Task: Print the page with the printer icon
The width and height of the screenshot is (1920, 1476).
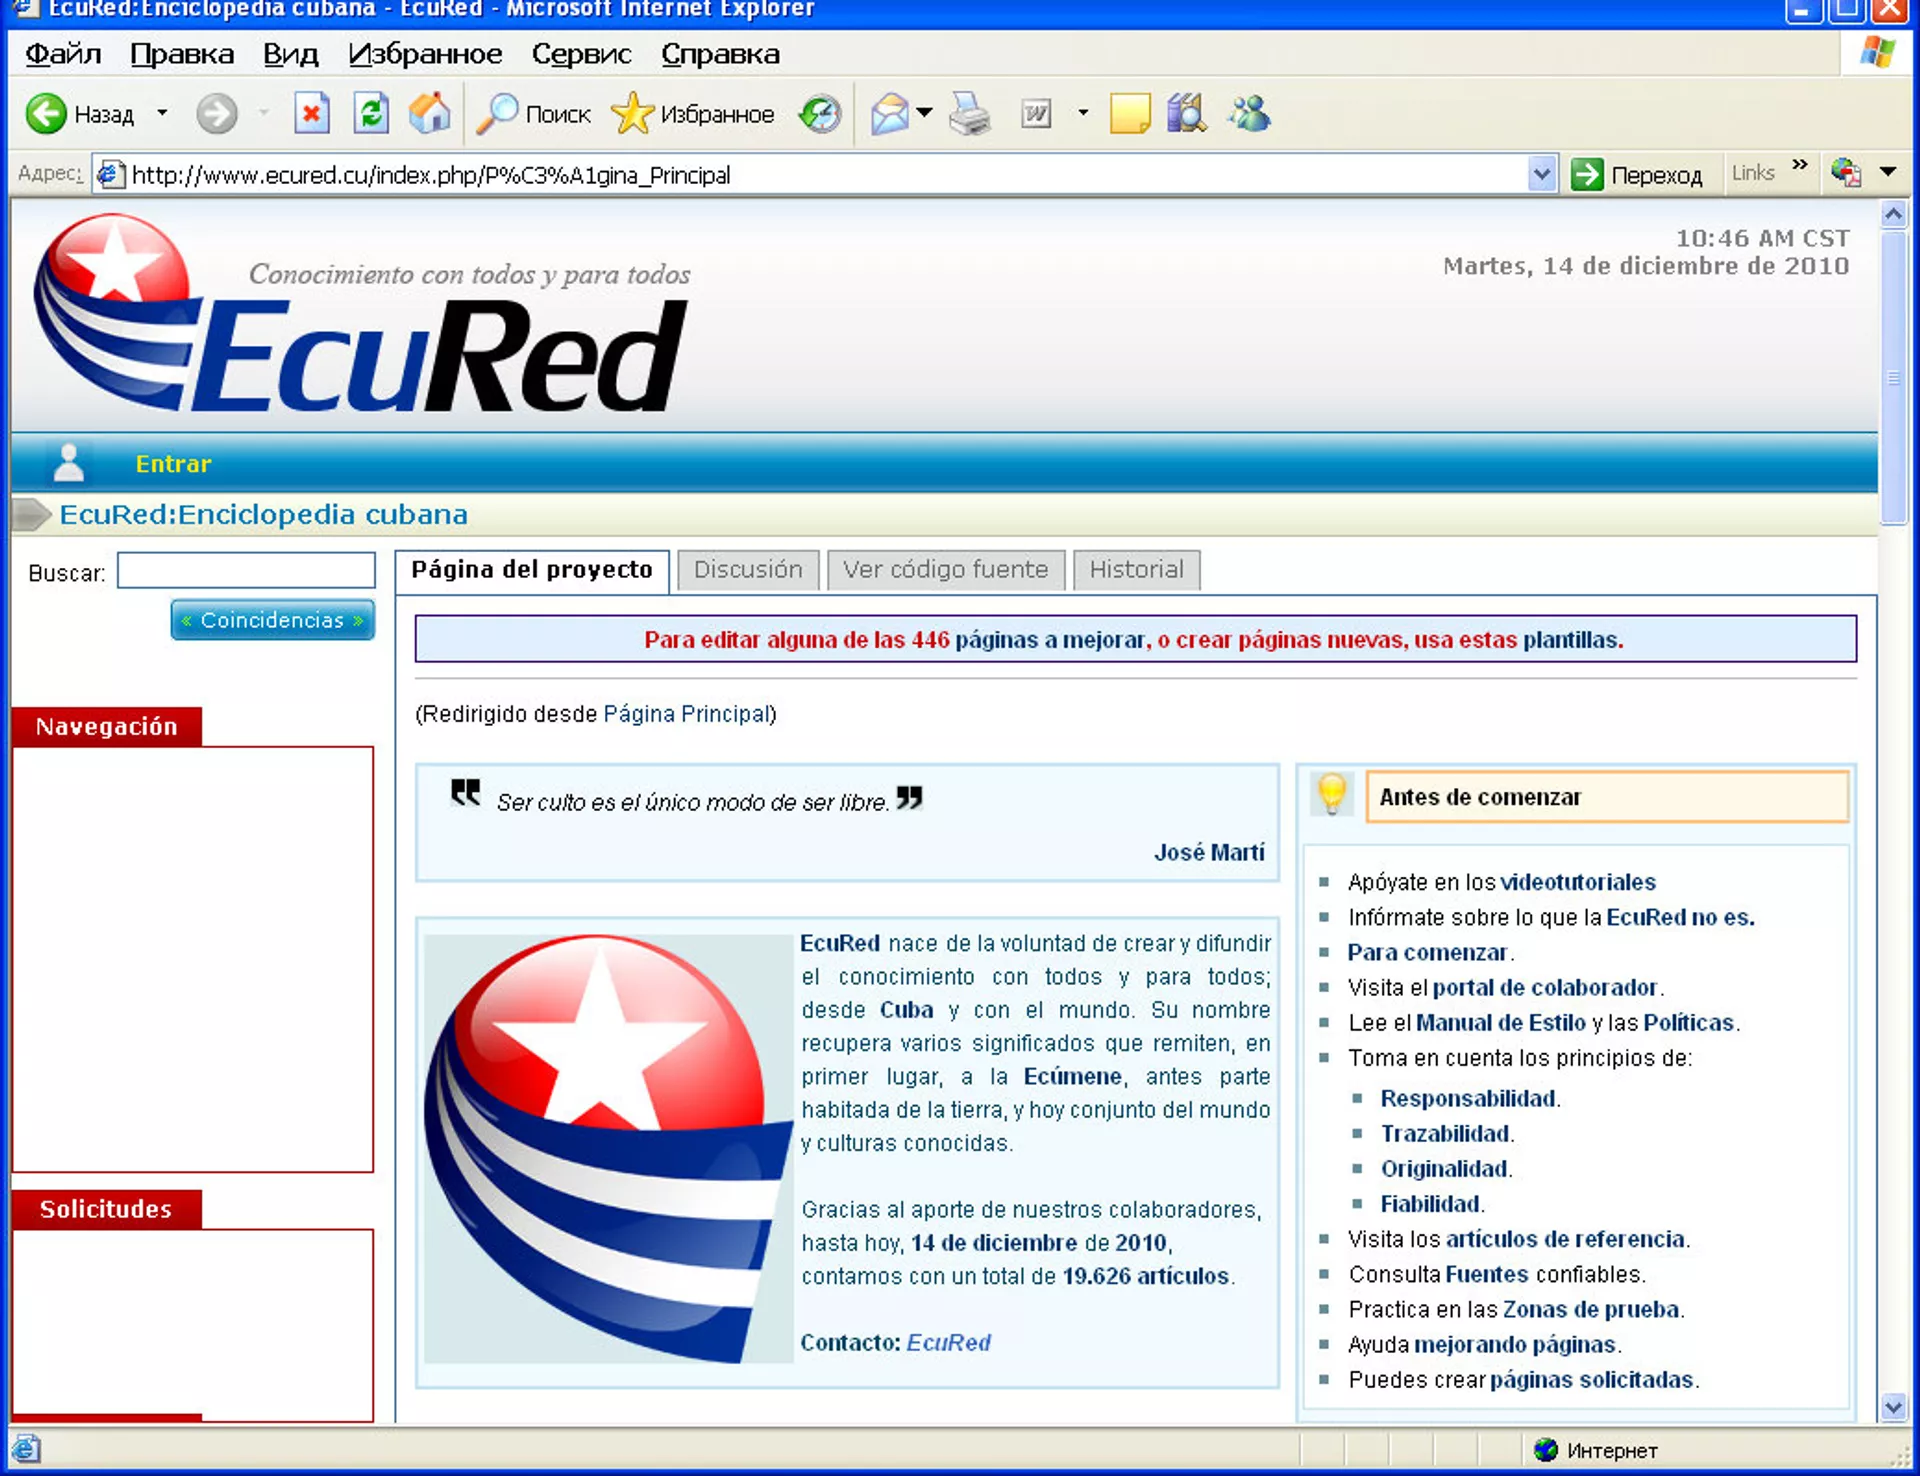Action: (x=969, y=114)
